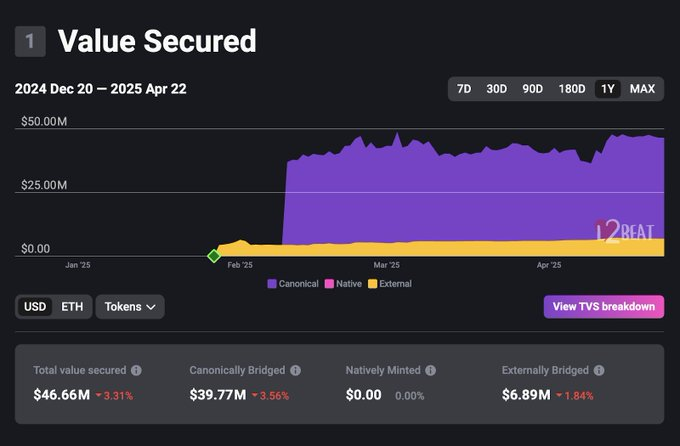Click info icon beside Canonically Bridged
This screenshot has height=446, width=680.
(x=296, y=370)
